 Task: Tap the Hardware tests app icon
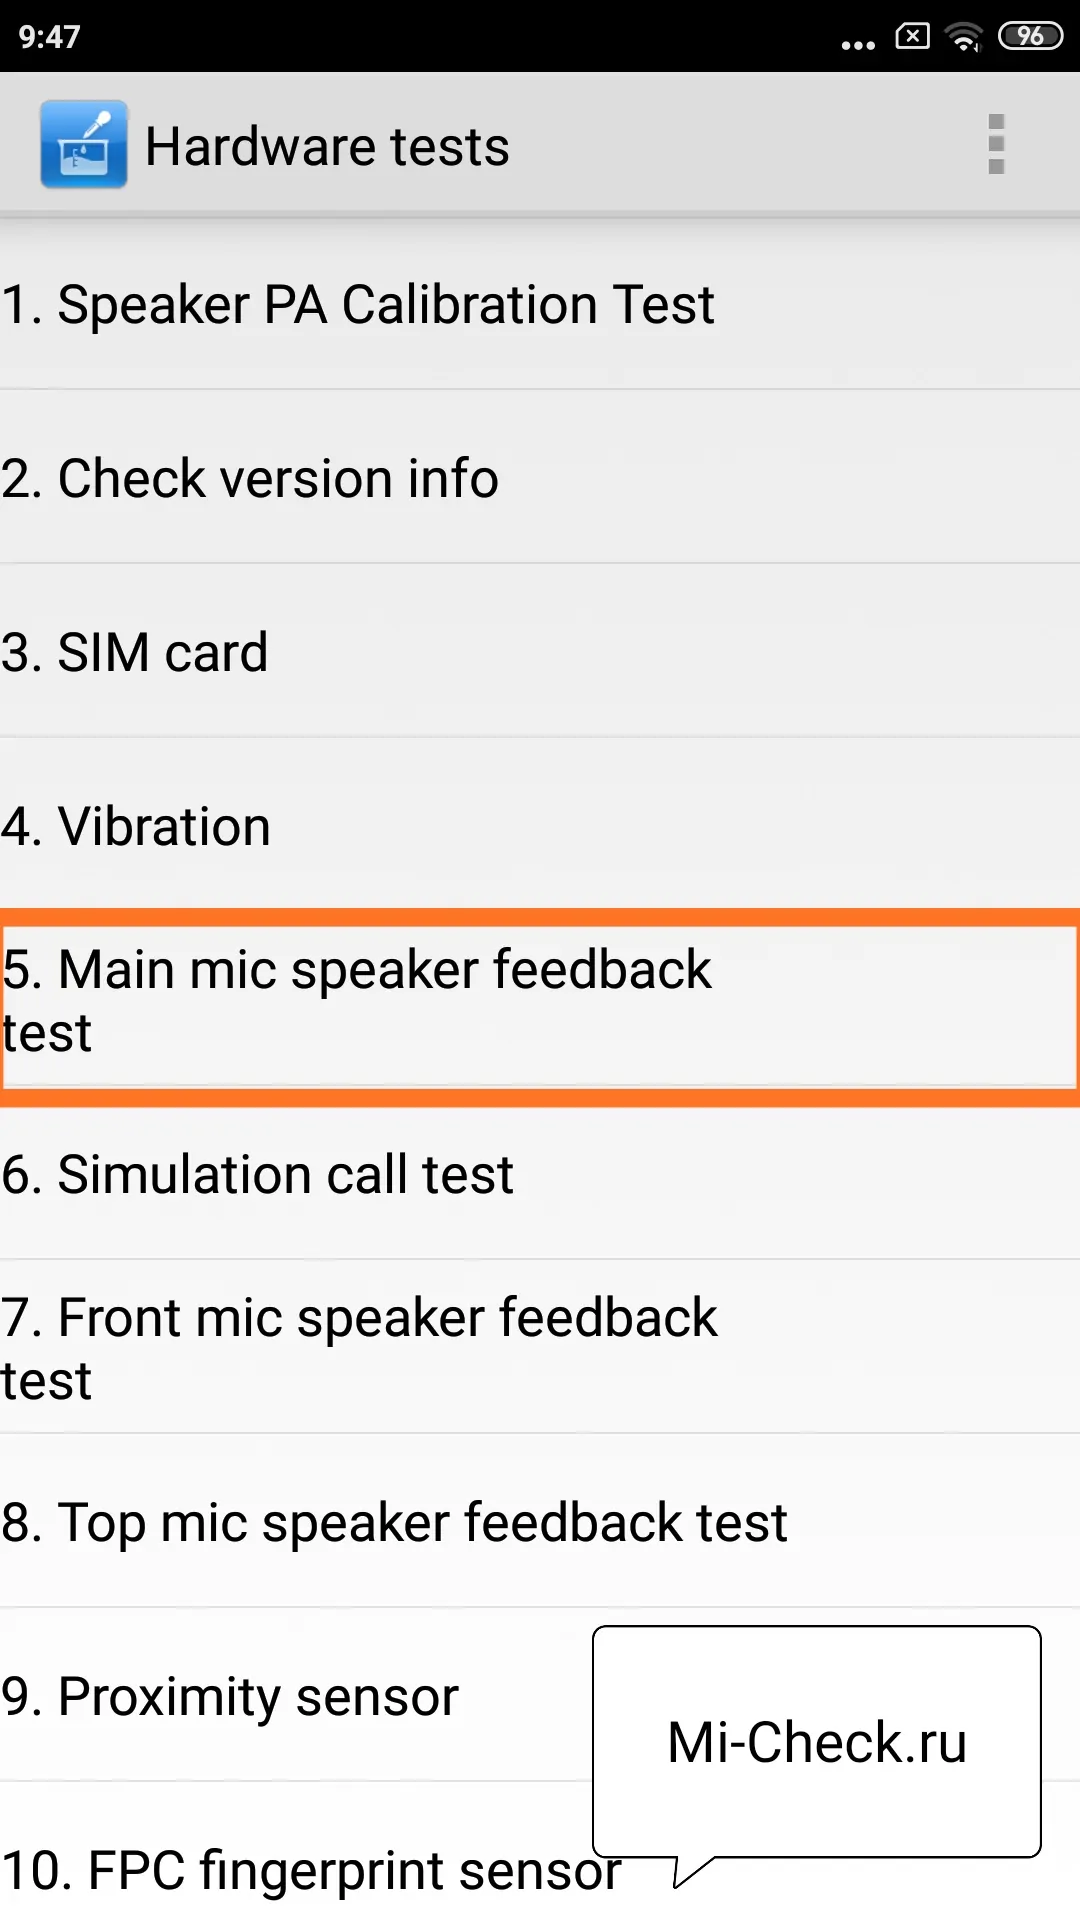84,144
